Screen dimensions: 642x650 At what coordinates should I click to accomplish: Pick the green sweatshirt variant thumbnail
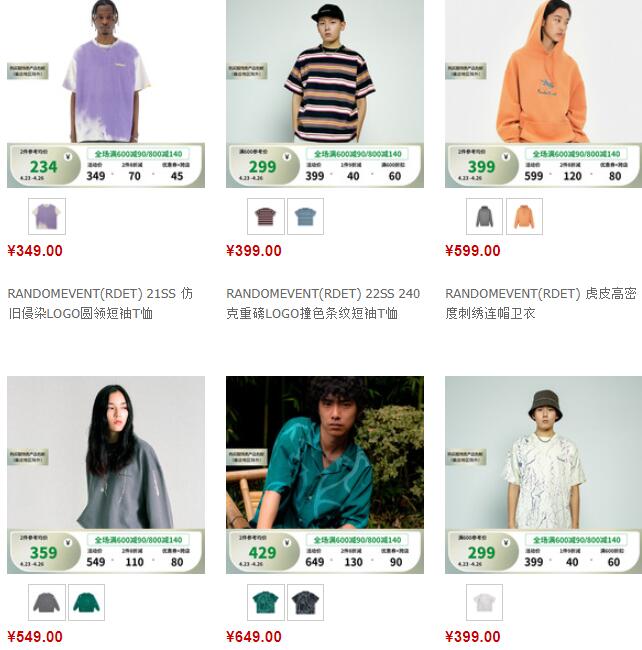pyautogui.click(x=87, y=602)
